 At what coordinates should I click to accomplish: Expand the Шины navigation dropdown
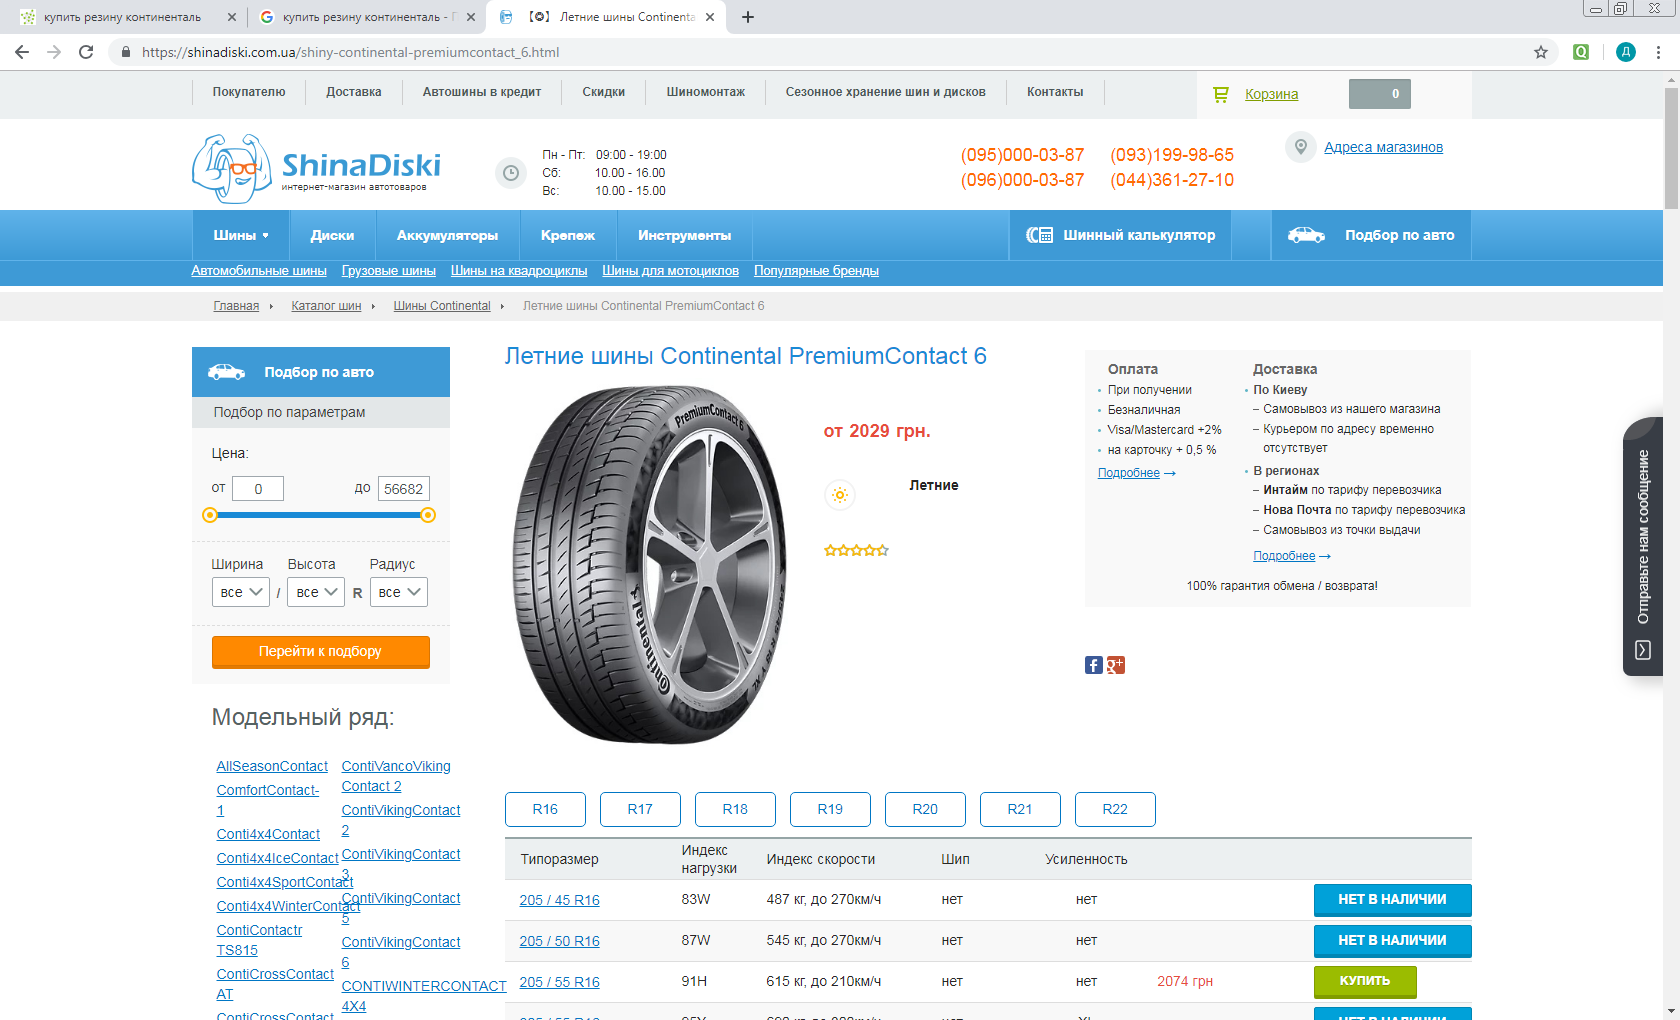pos(241,235)
